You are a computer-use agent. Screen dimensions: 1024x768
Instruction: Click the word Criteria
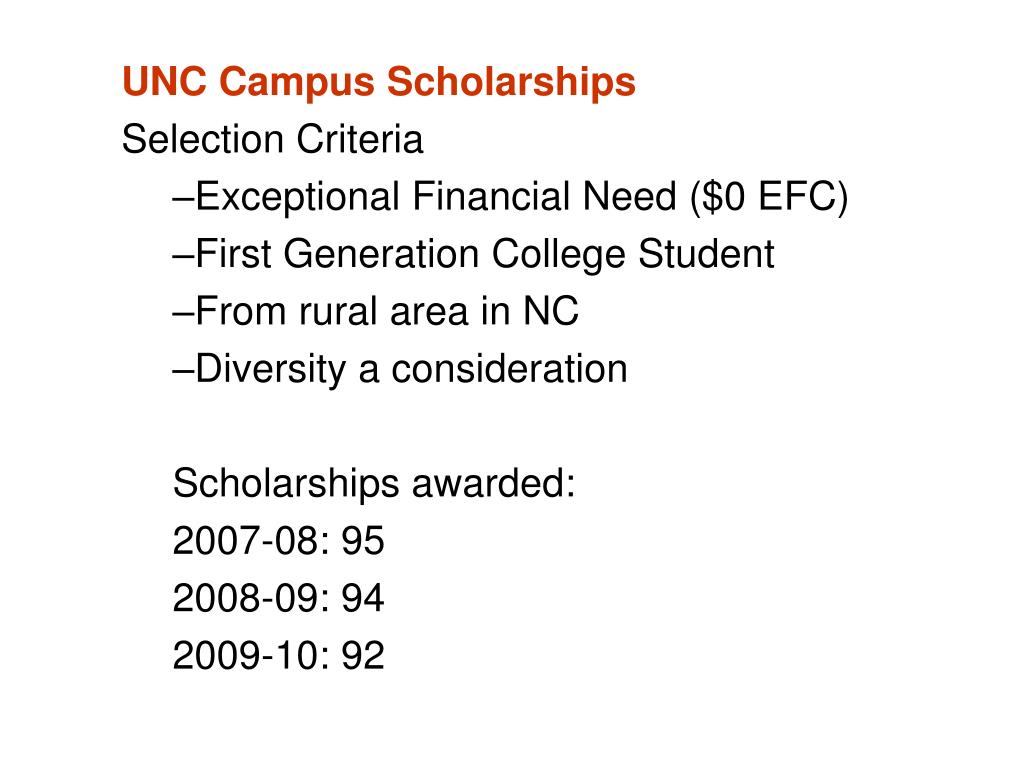359,139
